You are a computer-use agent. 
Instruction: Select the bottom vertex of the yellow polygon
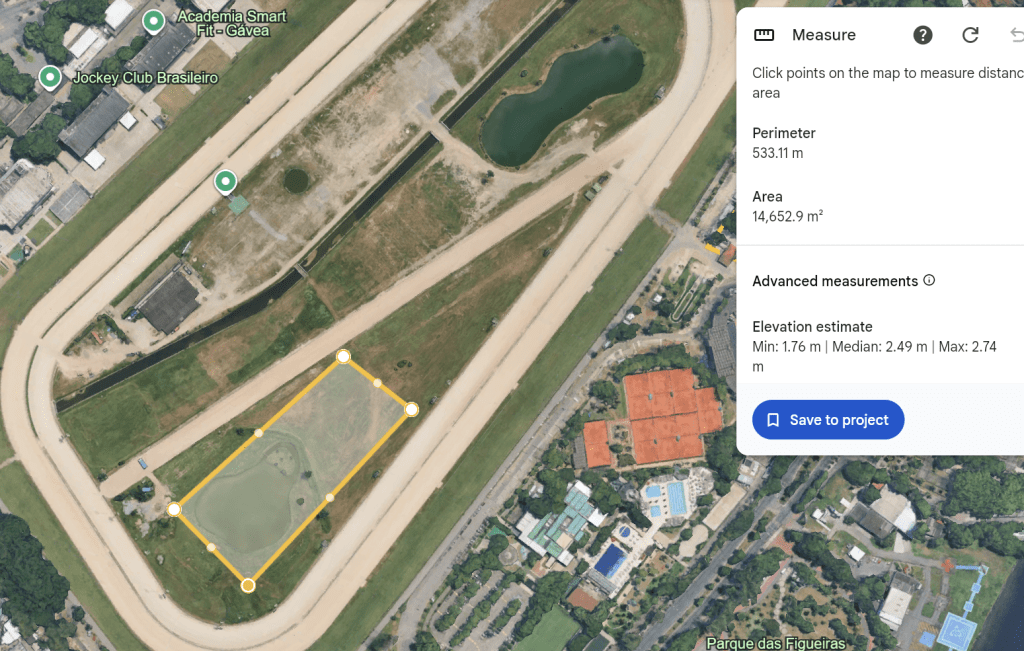(248, 585)
